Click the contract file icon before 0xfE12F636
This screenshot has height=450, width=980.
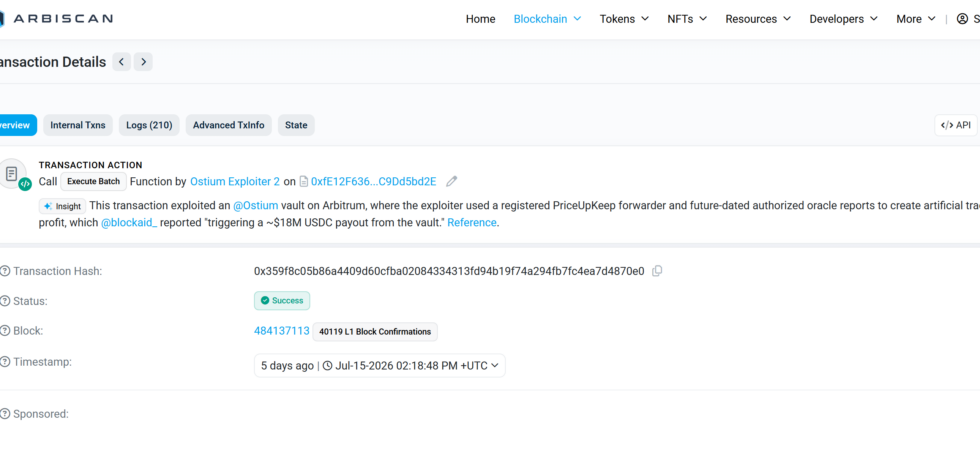(304, 182)
